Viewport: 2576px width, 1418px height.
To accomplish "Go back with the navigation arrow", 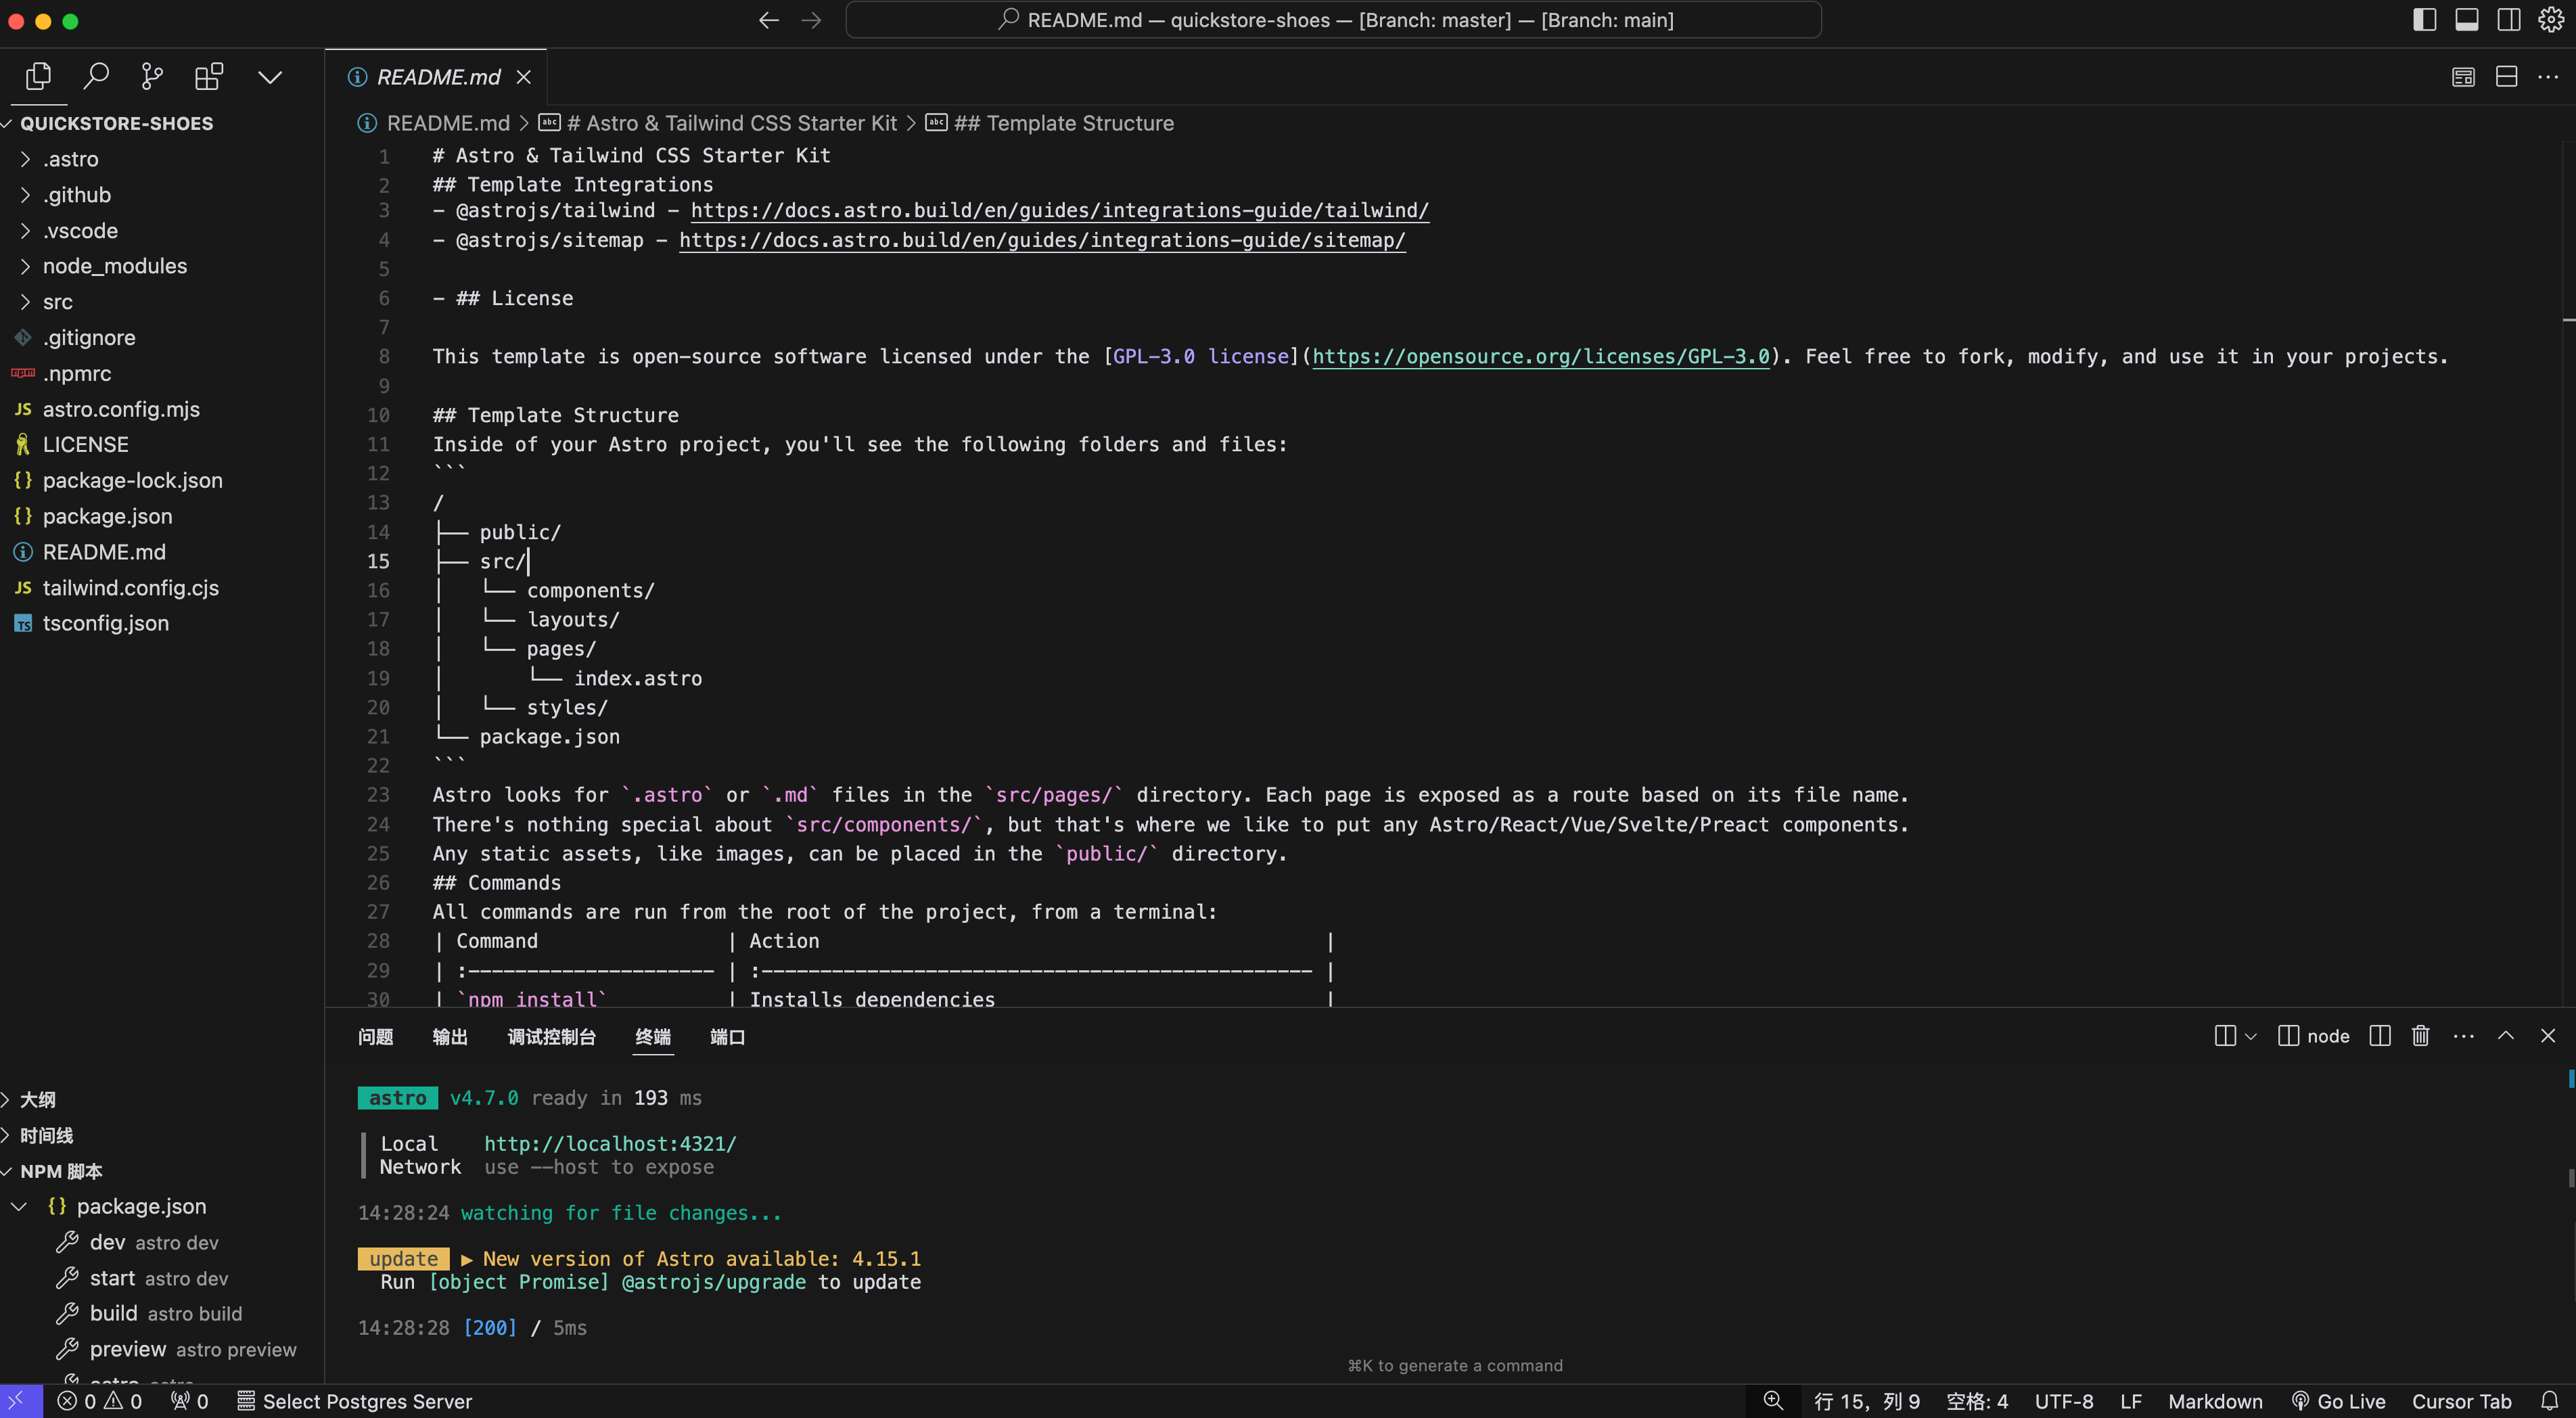I will 768,20.
